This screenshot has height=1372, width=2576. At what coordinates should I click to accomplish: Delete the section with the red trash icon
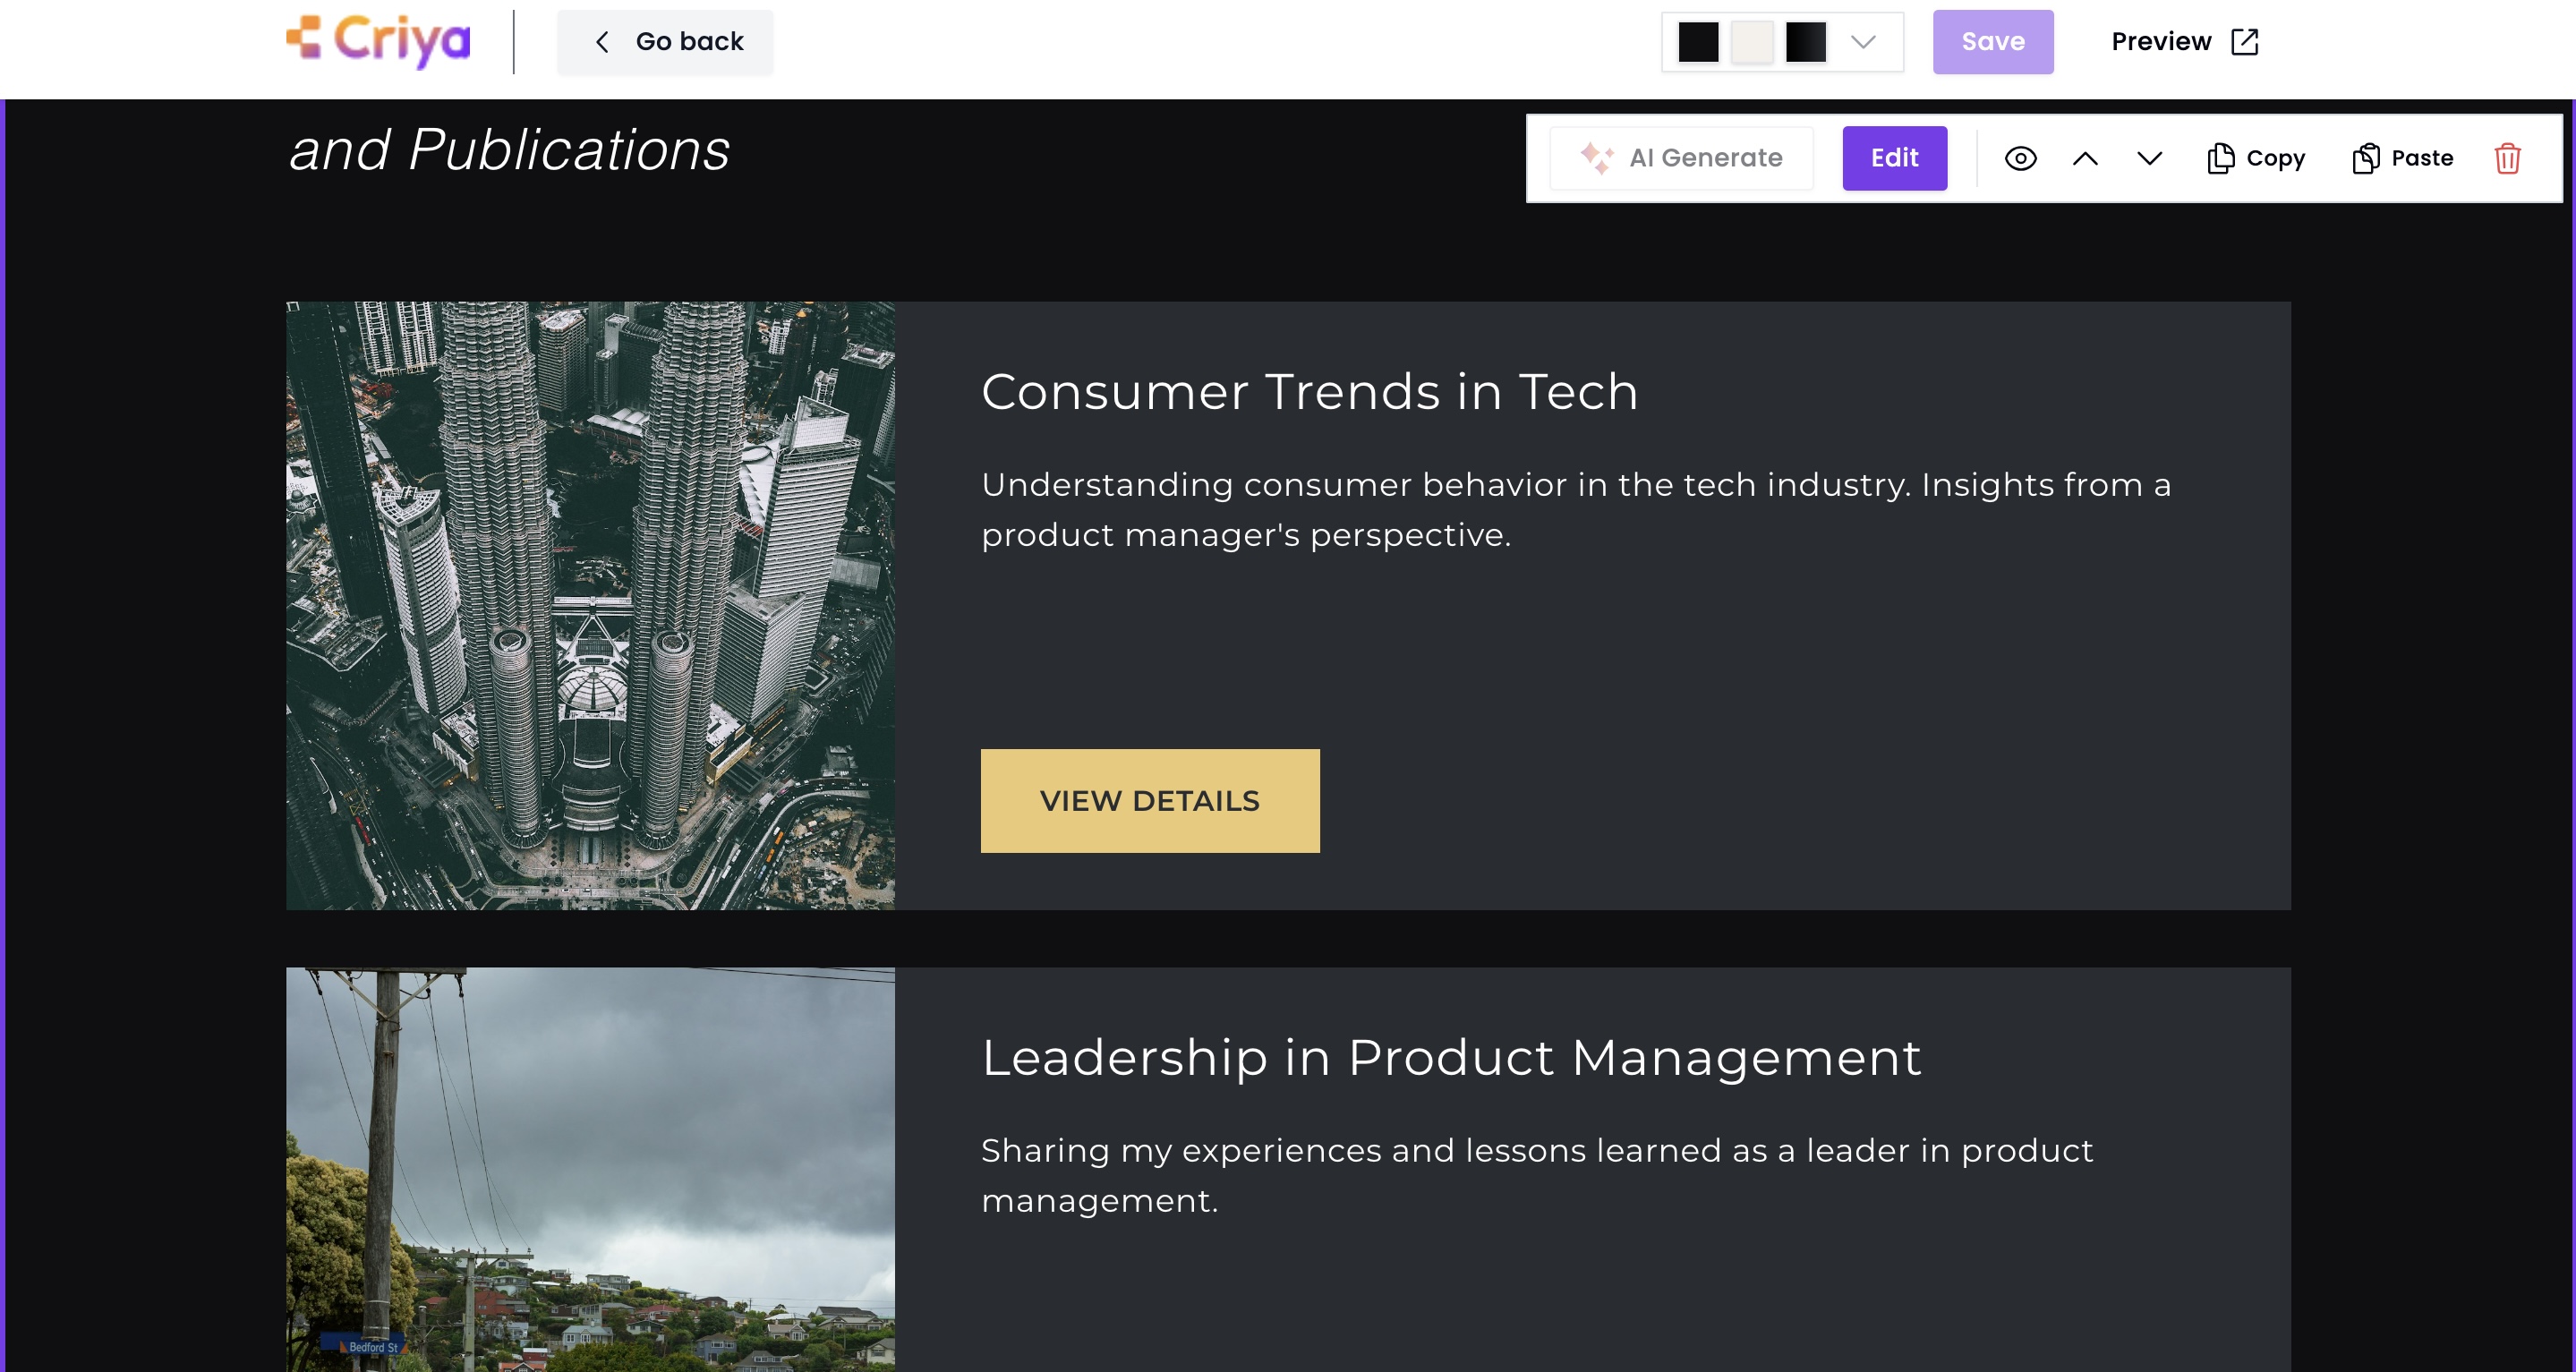coord(2507,158)
